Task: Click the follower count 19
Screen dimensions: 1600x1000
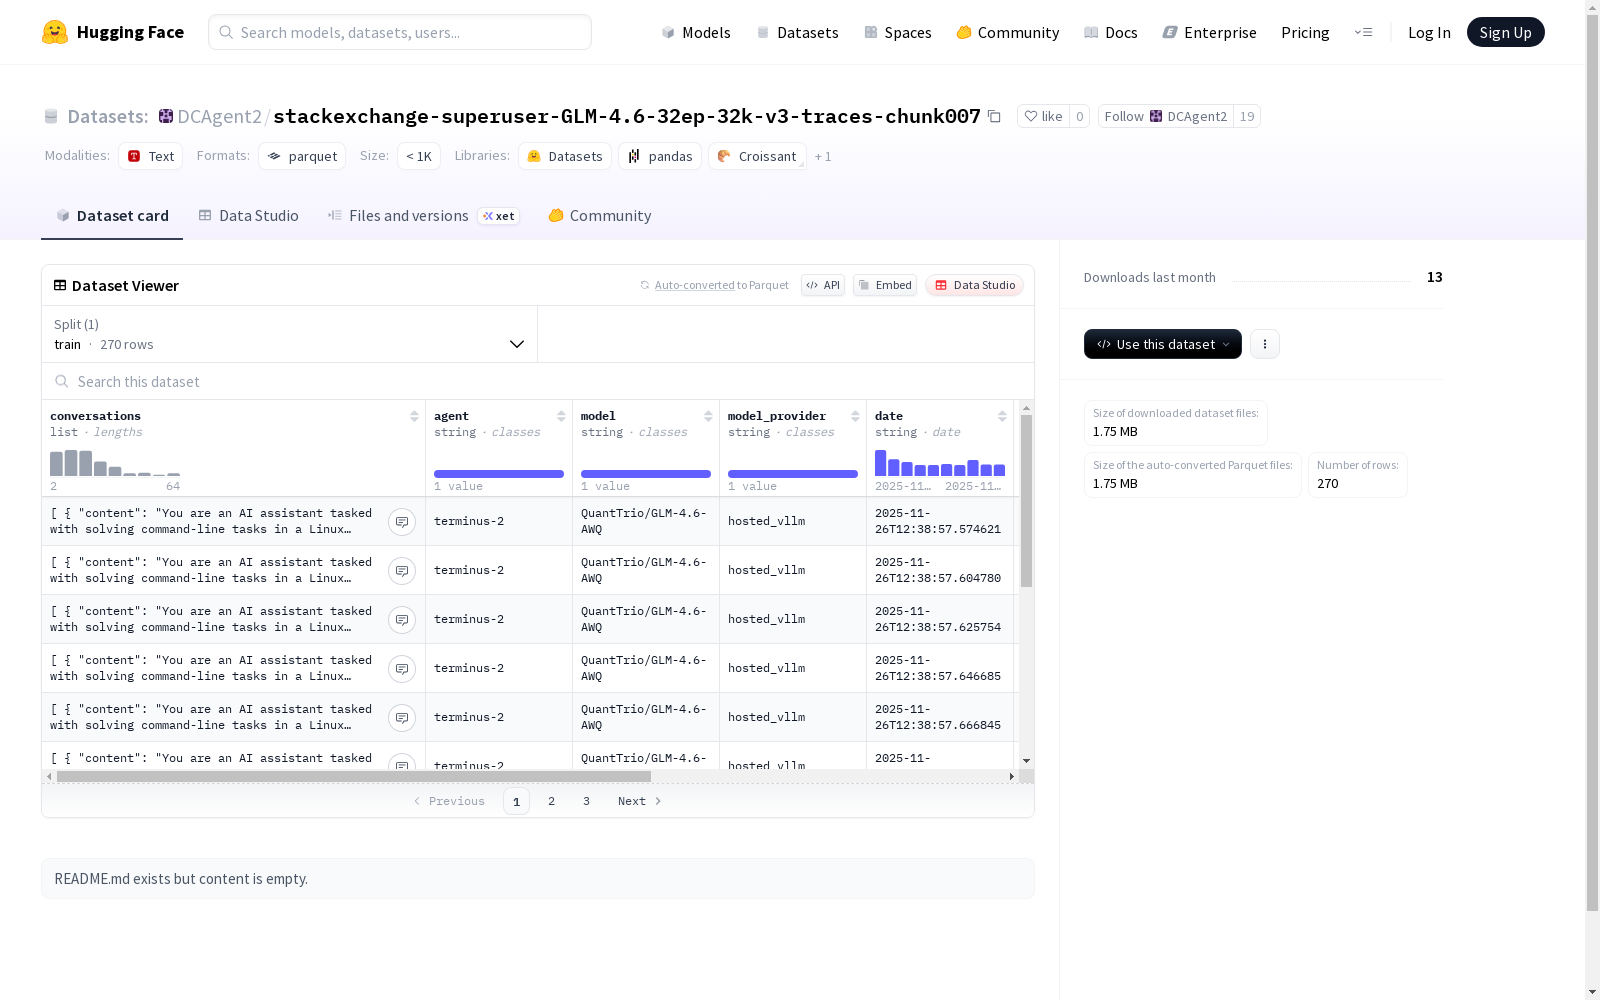Action: [1247, 116]
